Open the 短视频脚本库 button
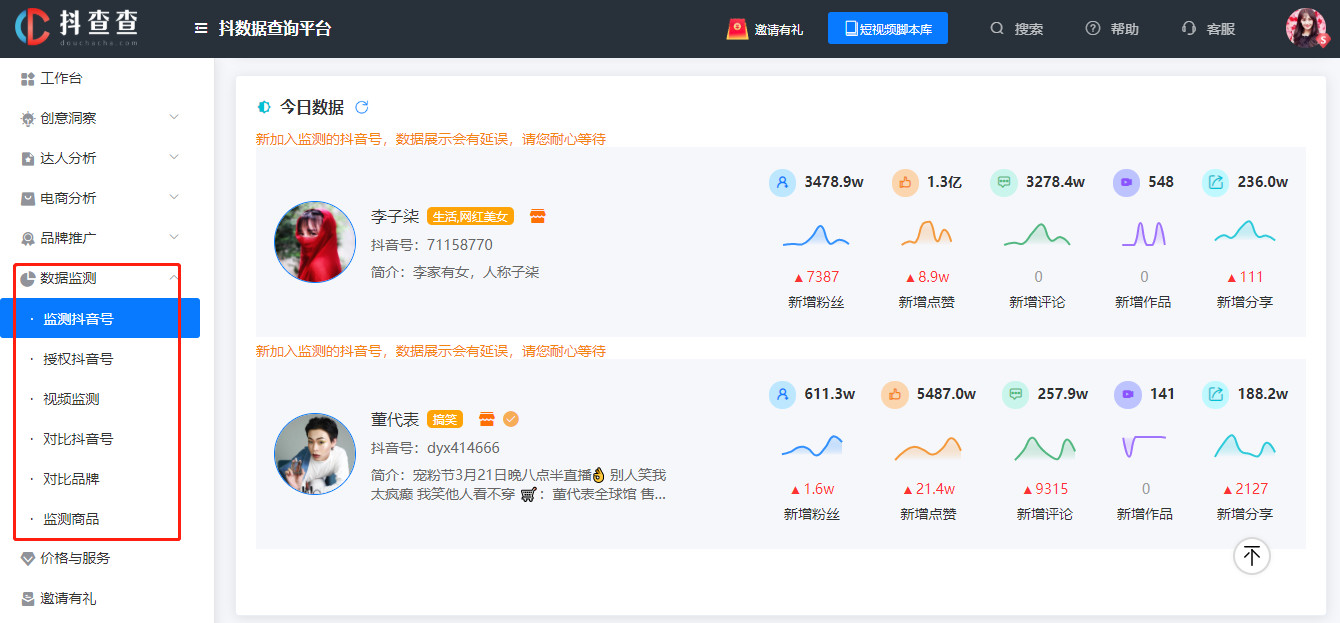The image size is (1340, 623). click(x=888, y=28)
